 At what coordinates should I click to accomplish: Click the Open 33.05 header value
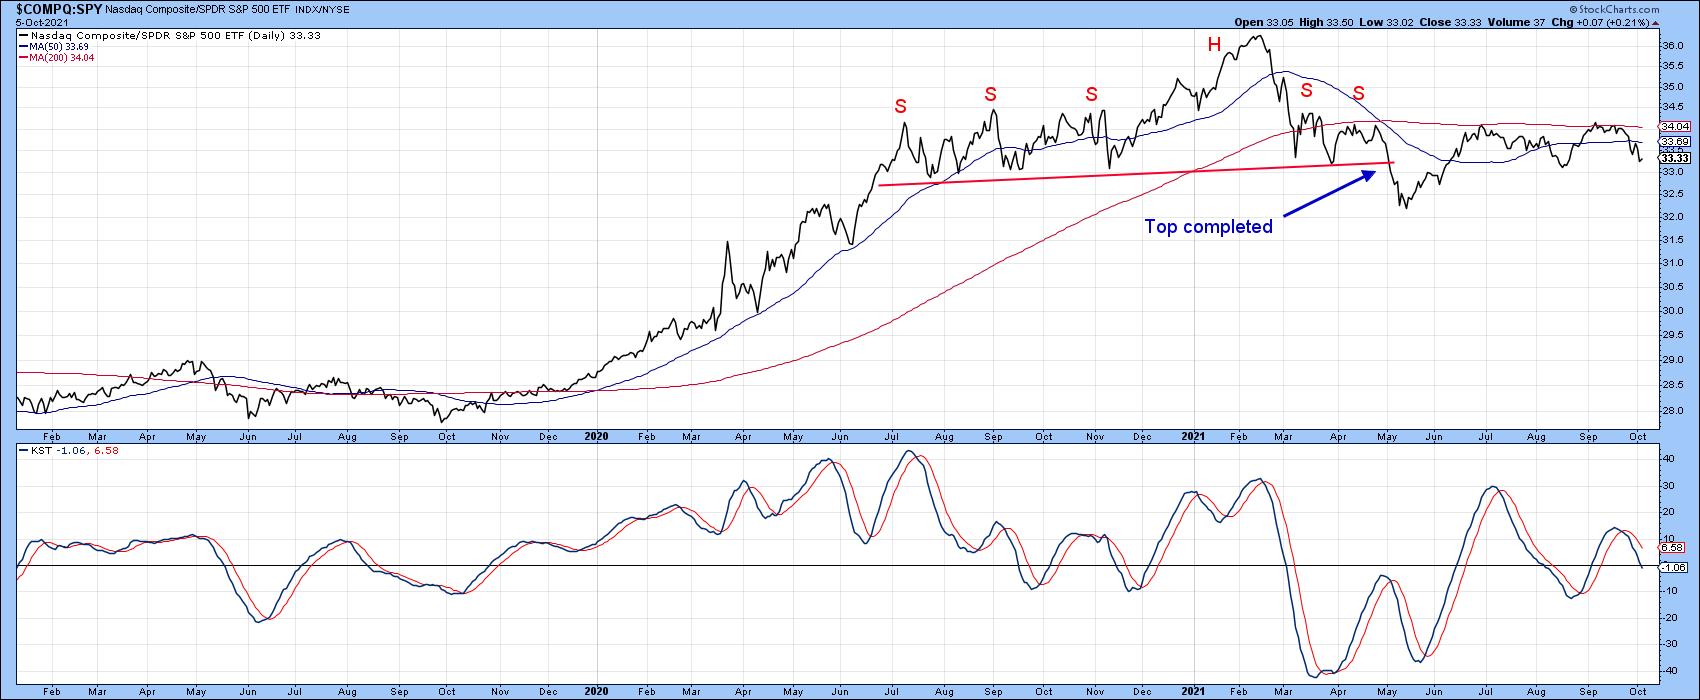1263,22
